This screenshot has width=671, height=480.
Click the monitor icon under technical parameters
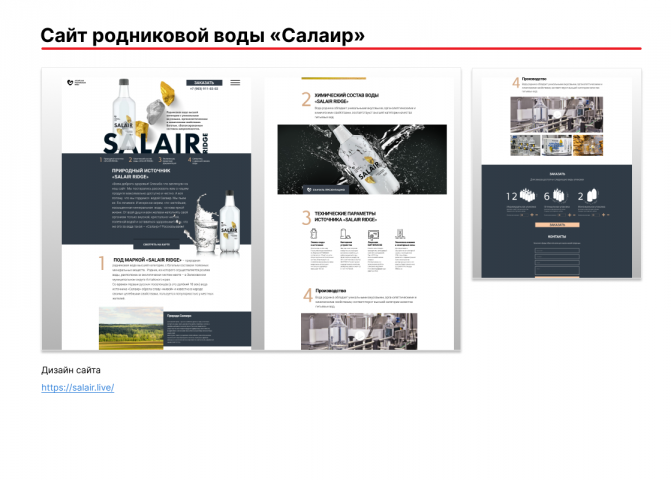(x=373, y=234)
